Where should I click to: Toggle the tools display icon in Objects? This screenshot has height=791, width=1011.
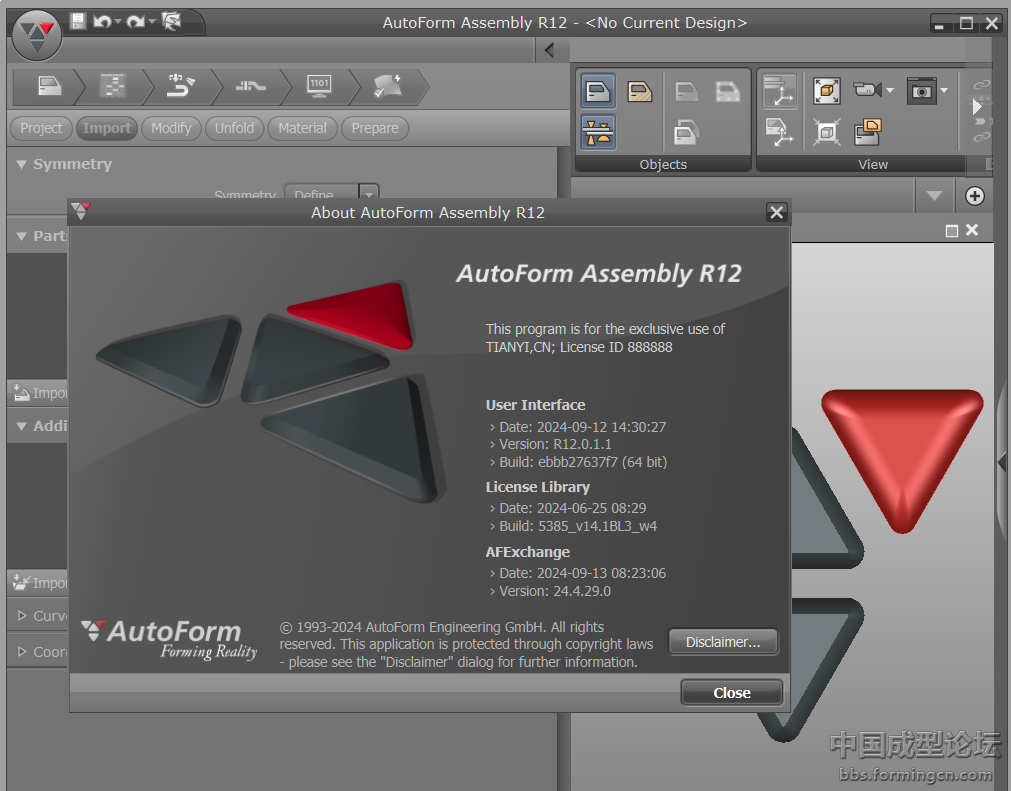pyautogui.click(x=598, y=132)
